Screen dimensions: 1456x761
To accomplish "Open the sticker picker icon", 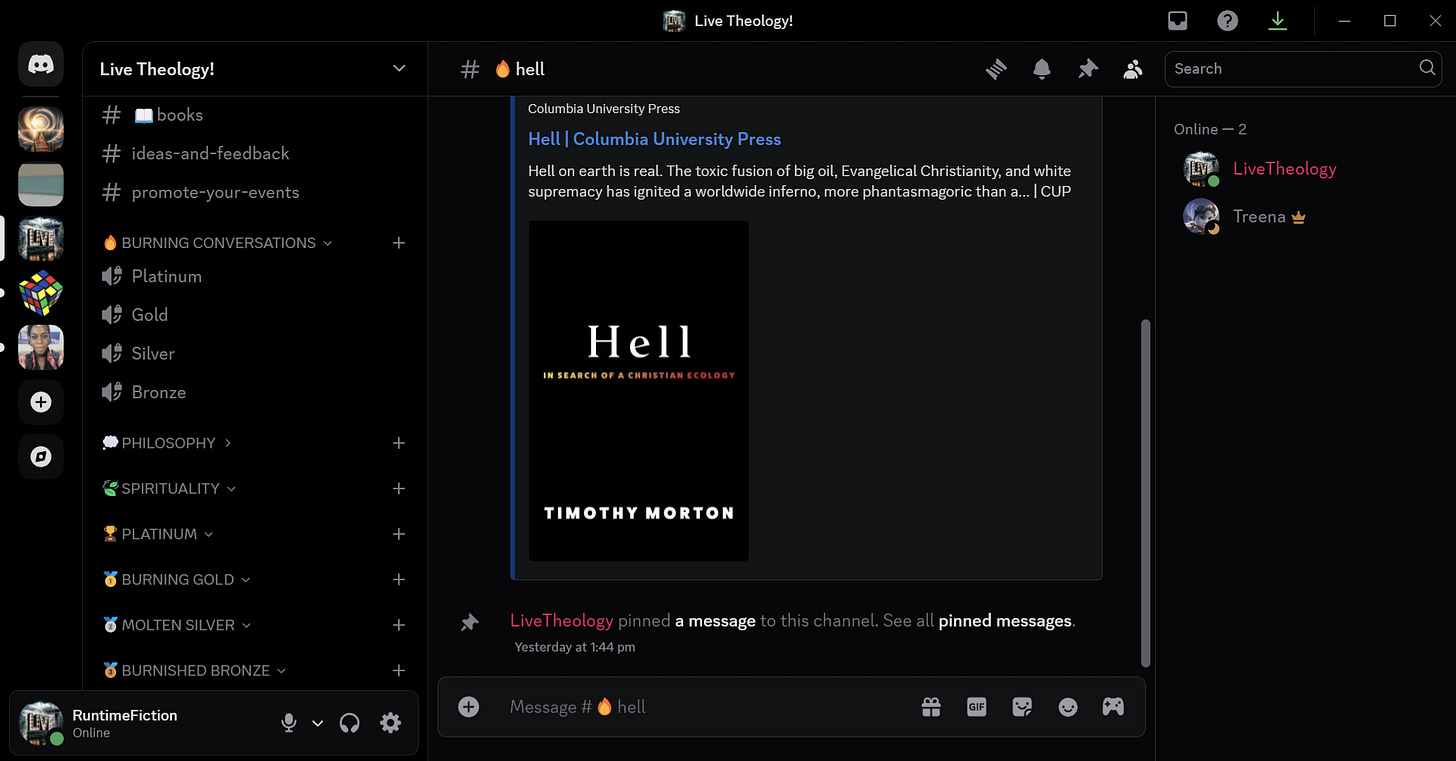I will click(x=1022, y=707).
